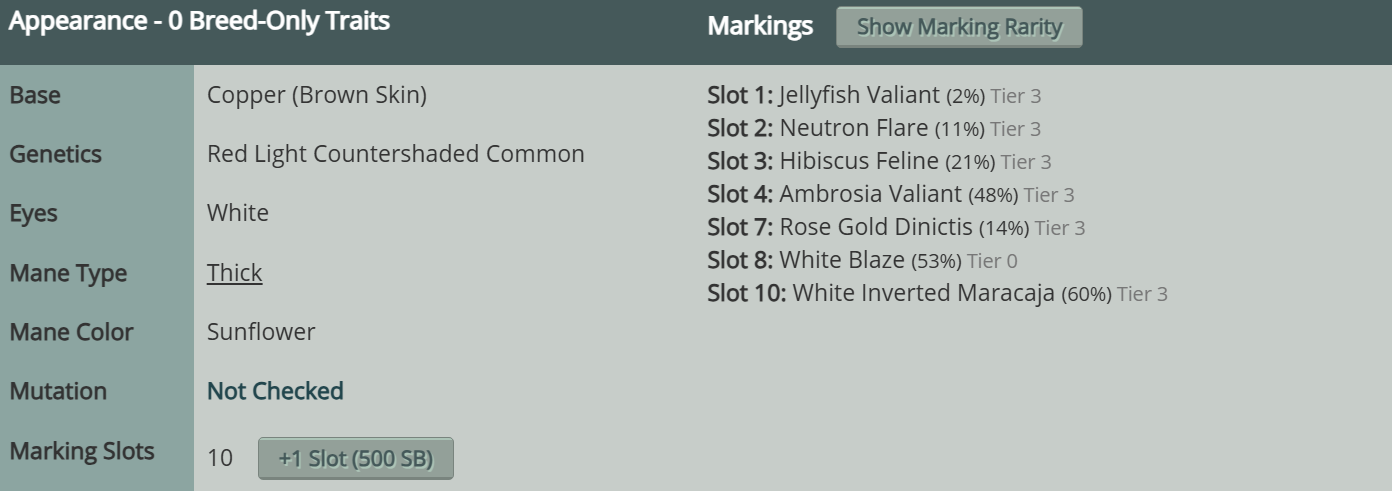Image resolution: width=1392 pixels, height=491 pixels.
Task: Click the Show Marking Rarity button
Action: [x=959, y=27]
